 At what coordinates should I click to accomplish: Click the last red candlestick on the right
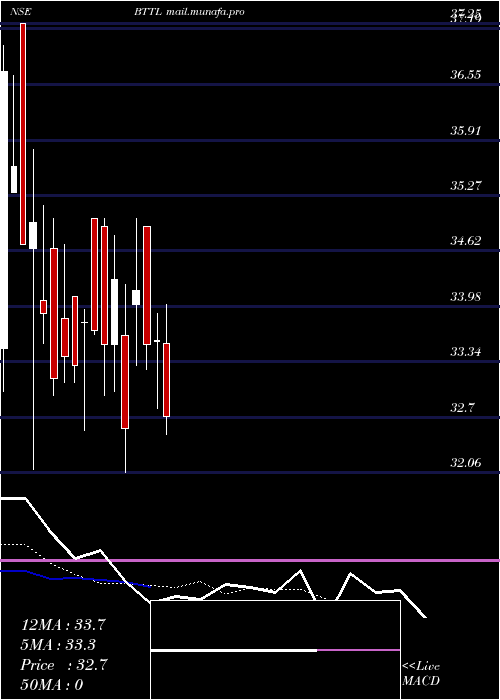tap(167, 380)
